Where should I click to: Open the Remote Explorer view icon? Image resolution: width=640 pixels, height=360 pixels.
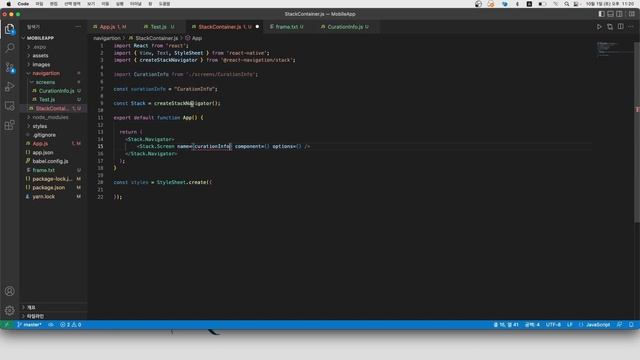(x=10, y=106)
